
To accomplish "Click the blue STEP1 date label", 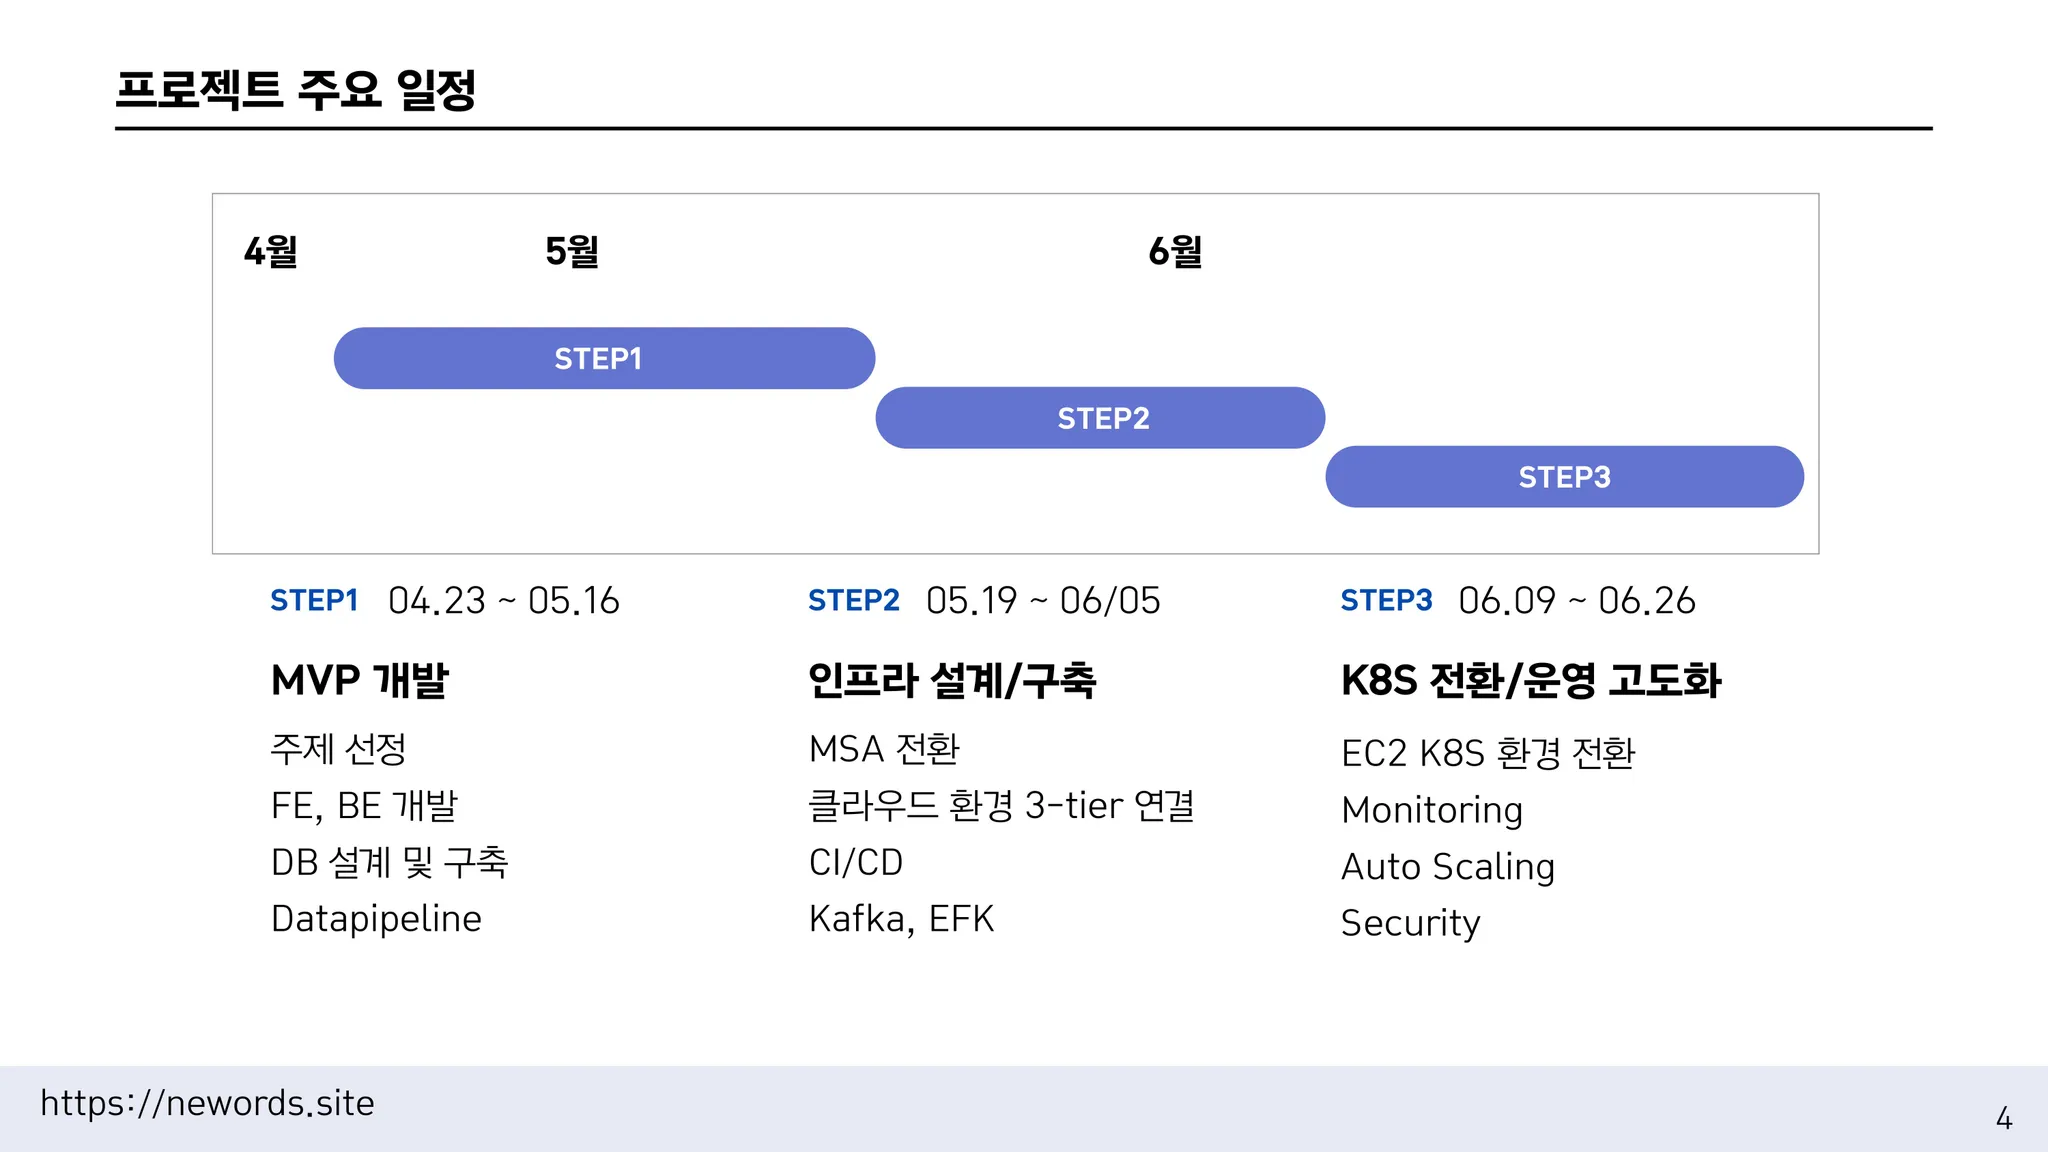I will click(314, 600).
